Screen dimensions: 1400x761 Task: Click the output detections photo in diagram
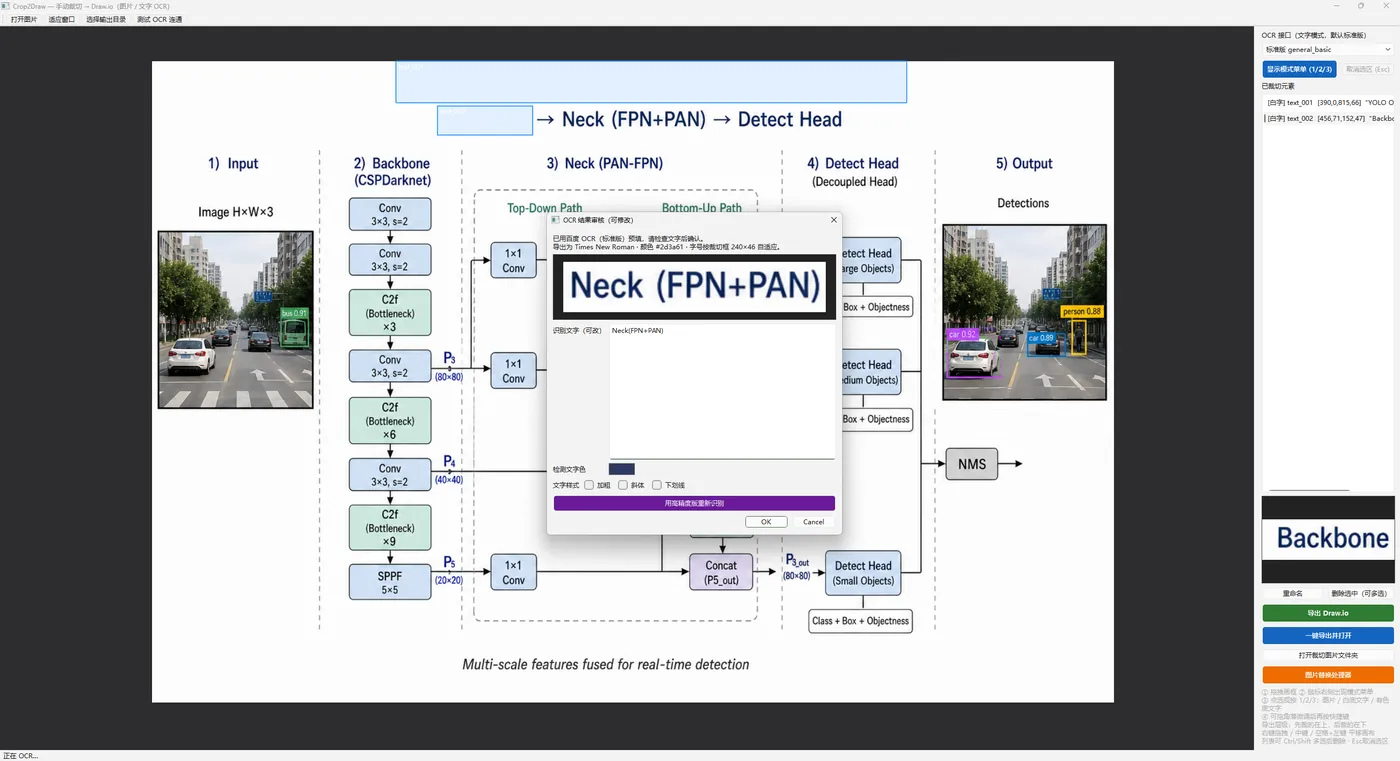[1025, 312]
